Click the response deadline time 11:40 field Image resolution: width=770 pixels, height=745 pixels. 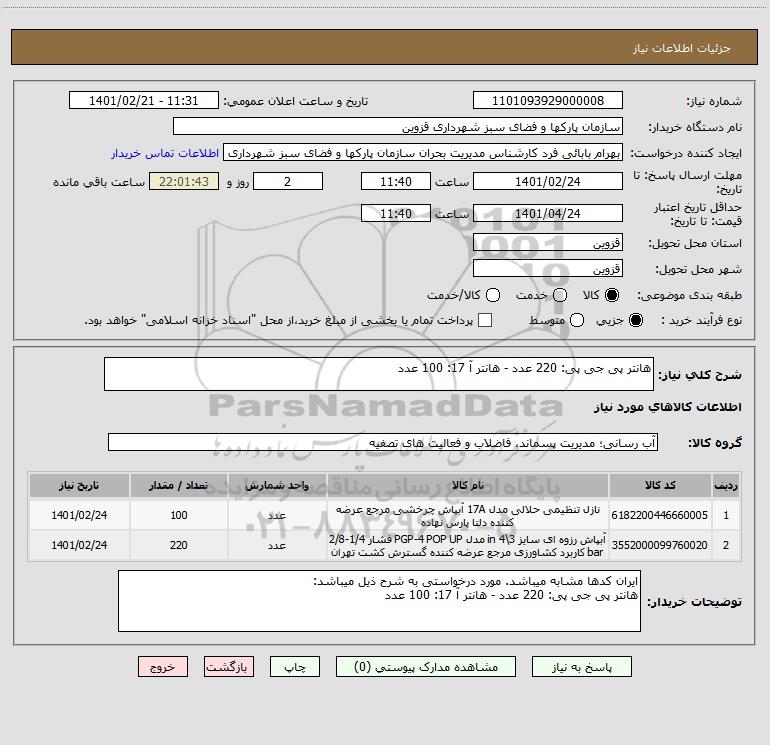click(x=396, y=181)
